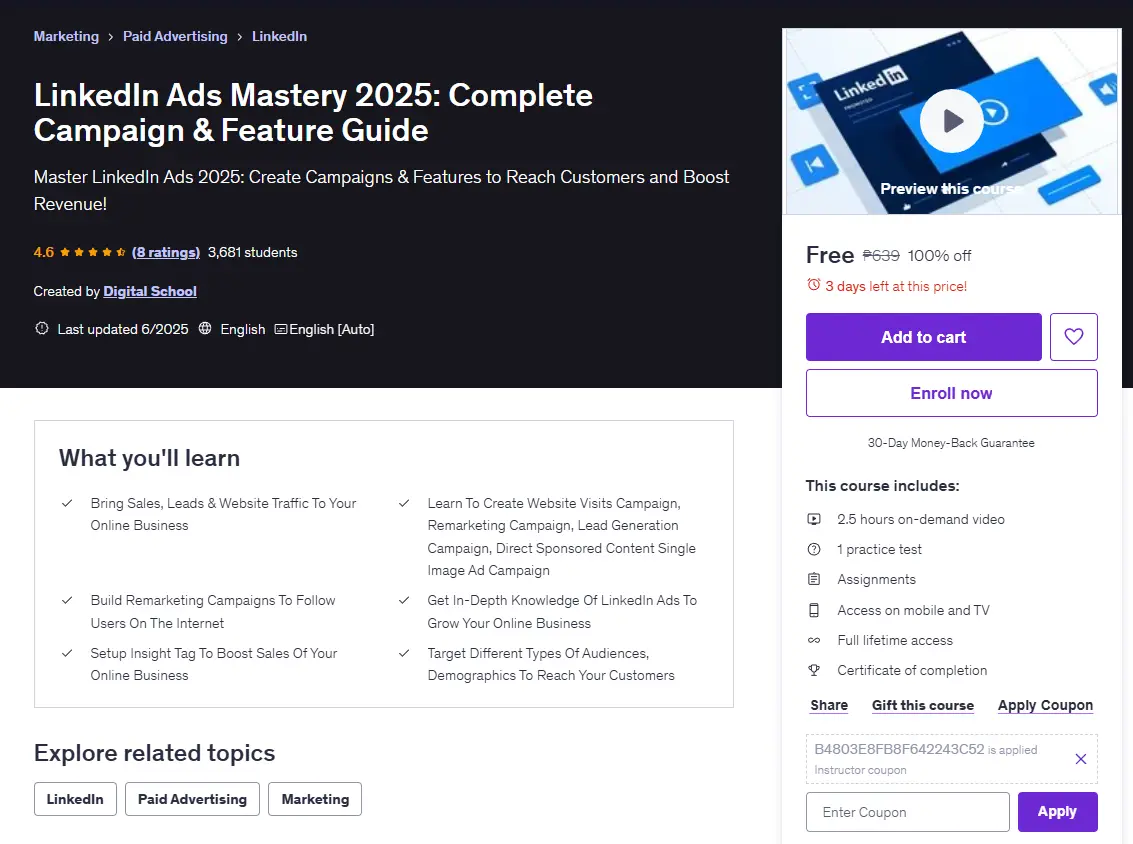Click 'Get In-Depth Knowledge Of LinkedIn Ads' item

[x=562, y=611]
